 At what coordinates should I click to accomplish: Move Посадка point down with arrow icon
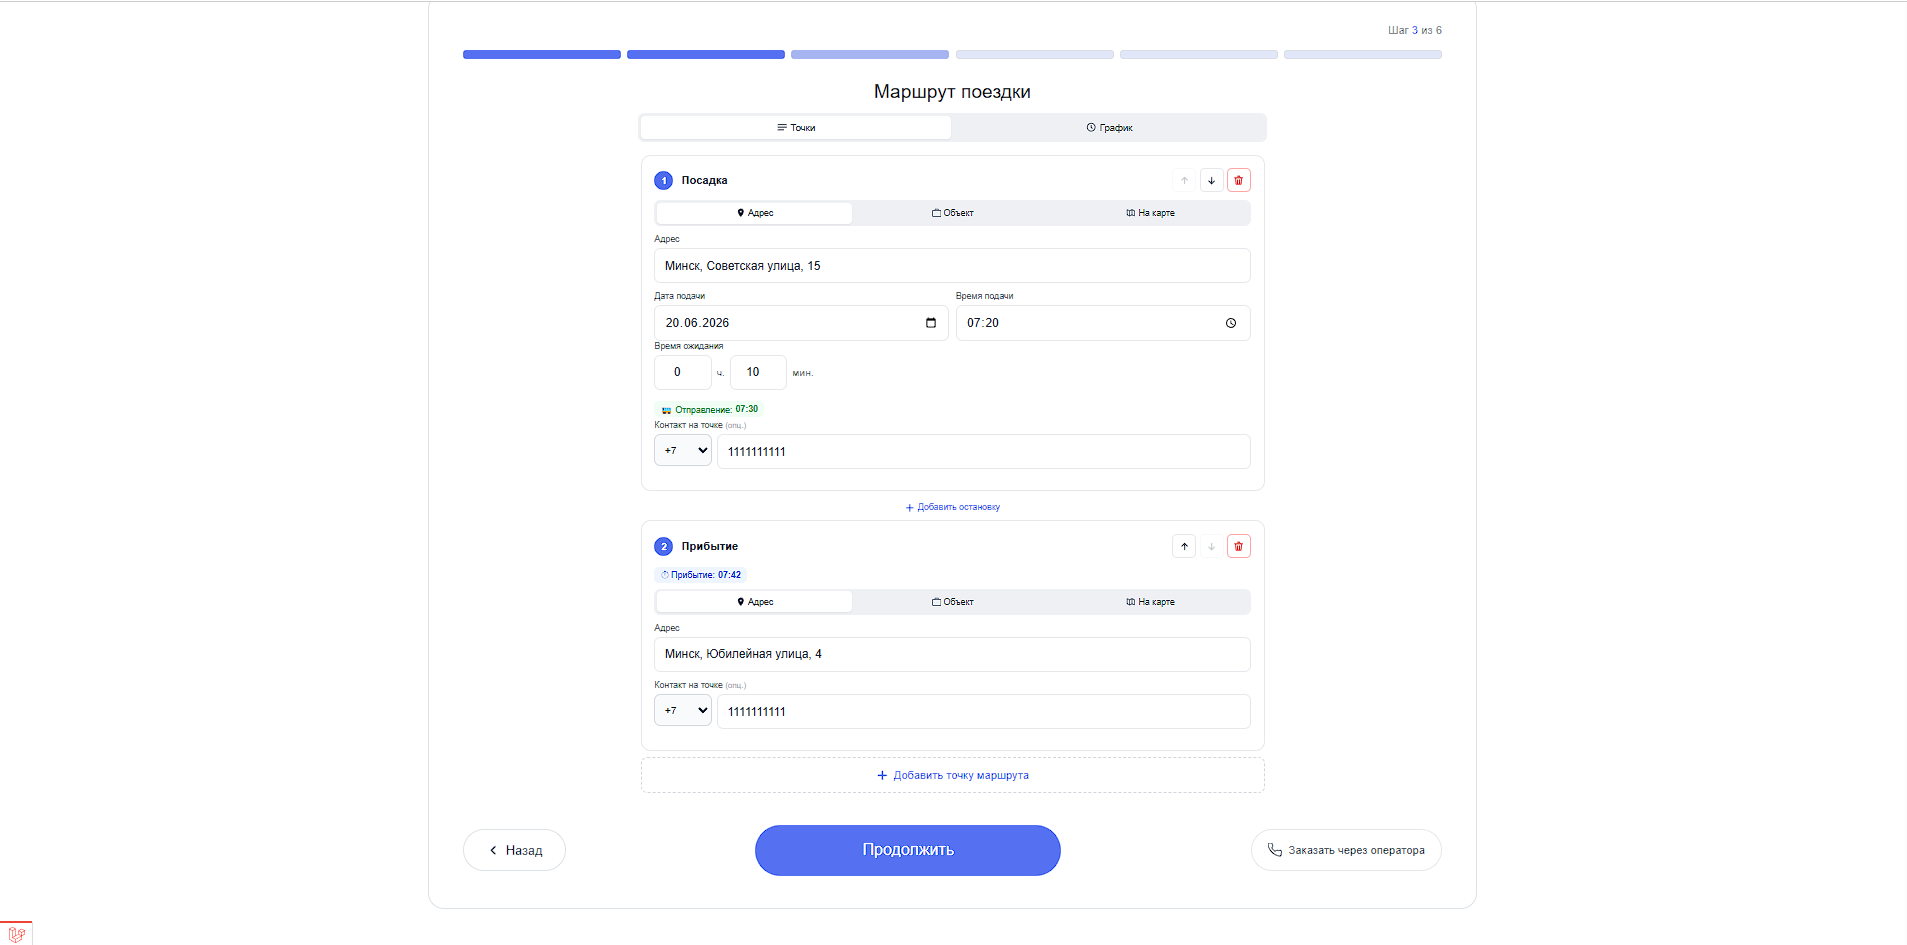tap(1211, 180)
